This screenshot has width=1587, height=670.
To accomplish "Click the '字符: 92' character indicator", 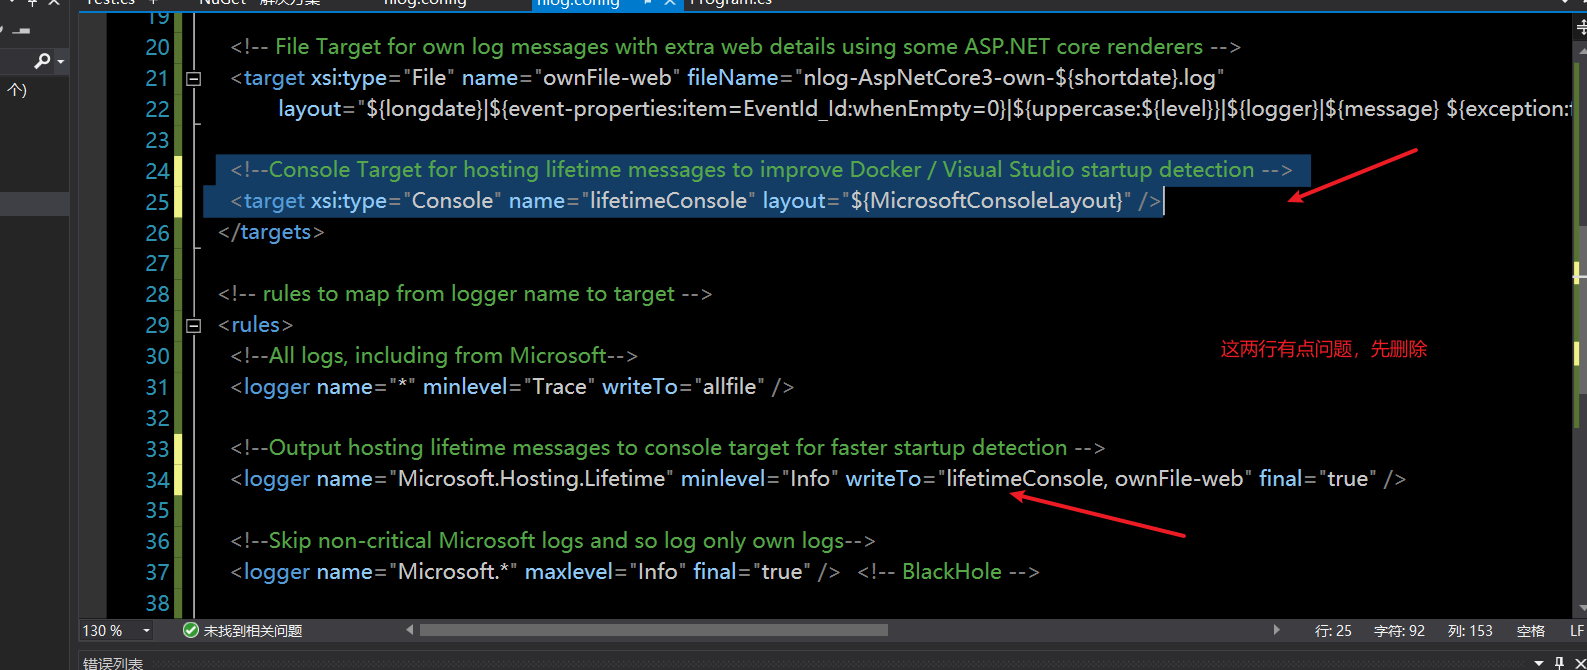I will pyautogui.click(x=1399, y=631).
